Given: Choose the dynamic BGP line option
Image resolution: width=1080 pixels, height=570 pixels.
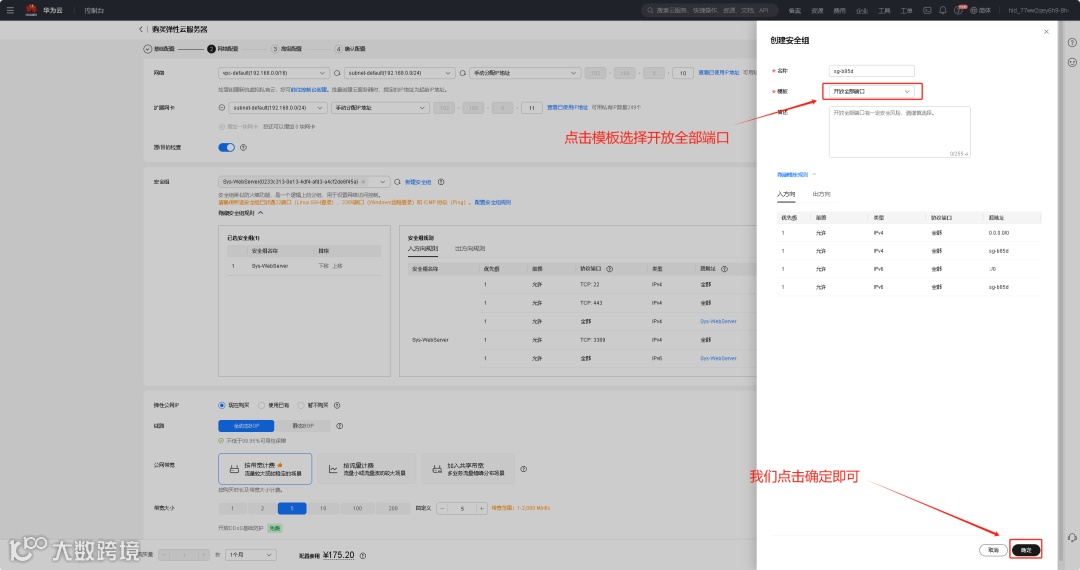Looking at the screenshot, I should [246, 426].
